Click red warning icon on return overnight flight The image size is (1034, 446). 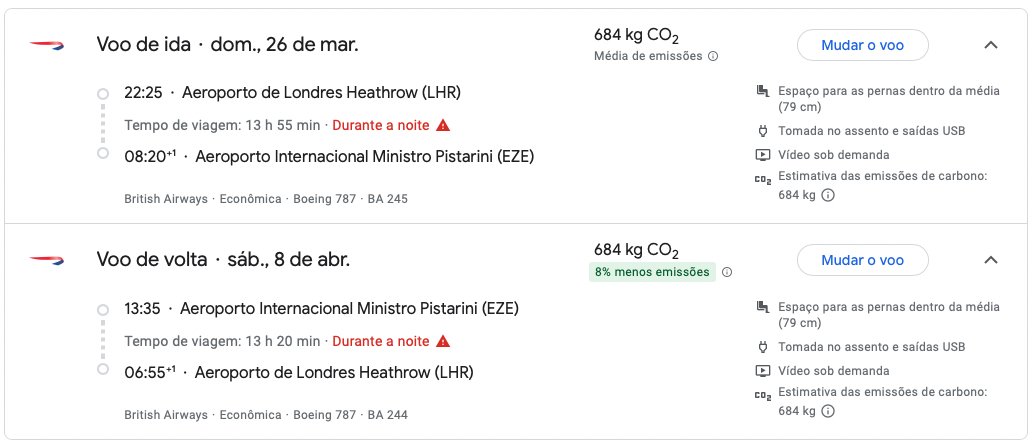tap(443, 341)
